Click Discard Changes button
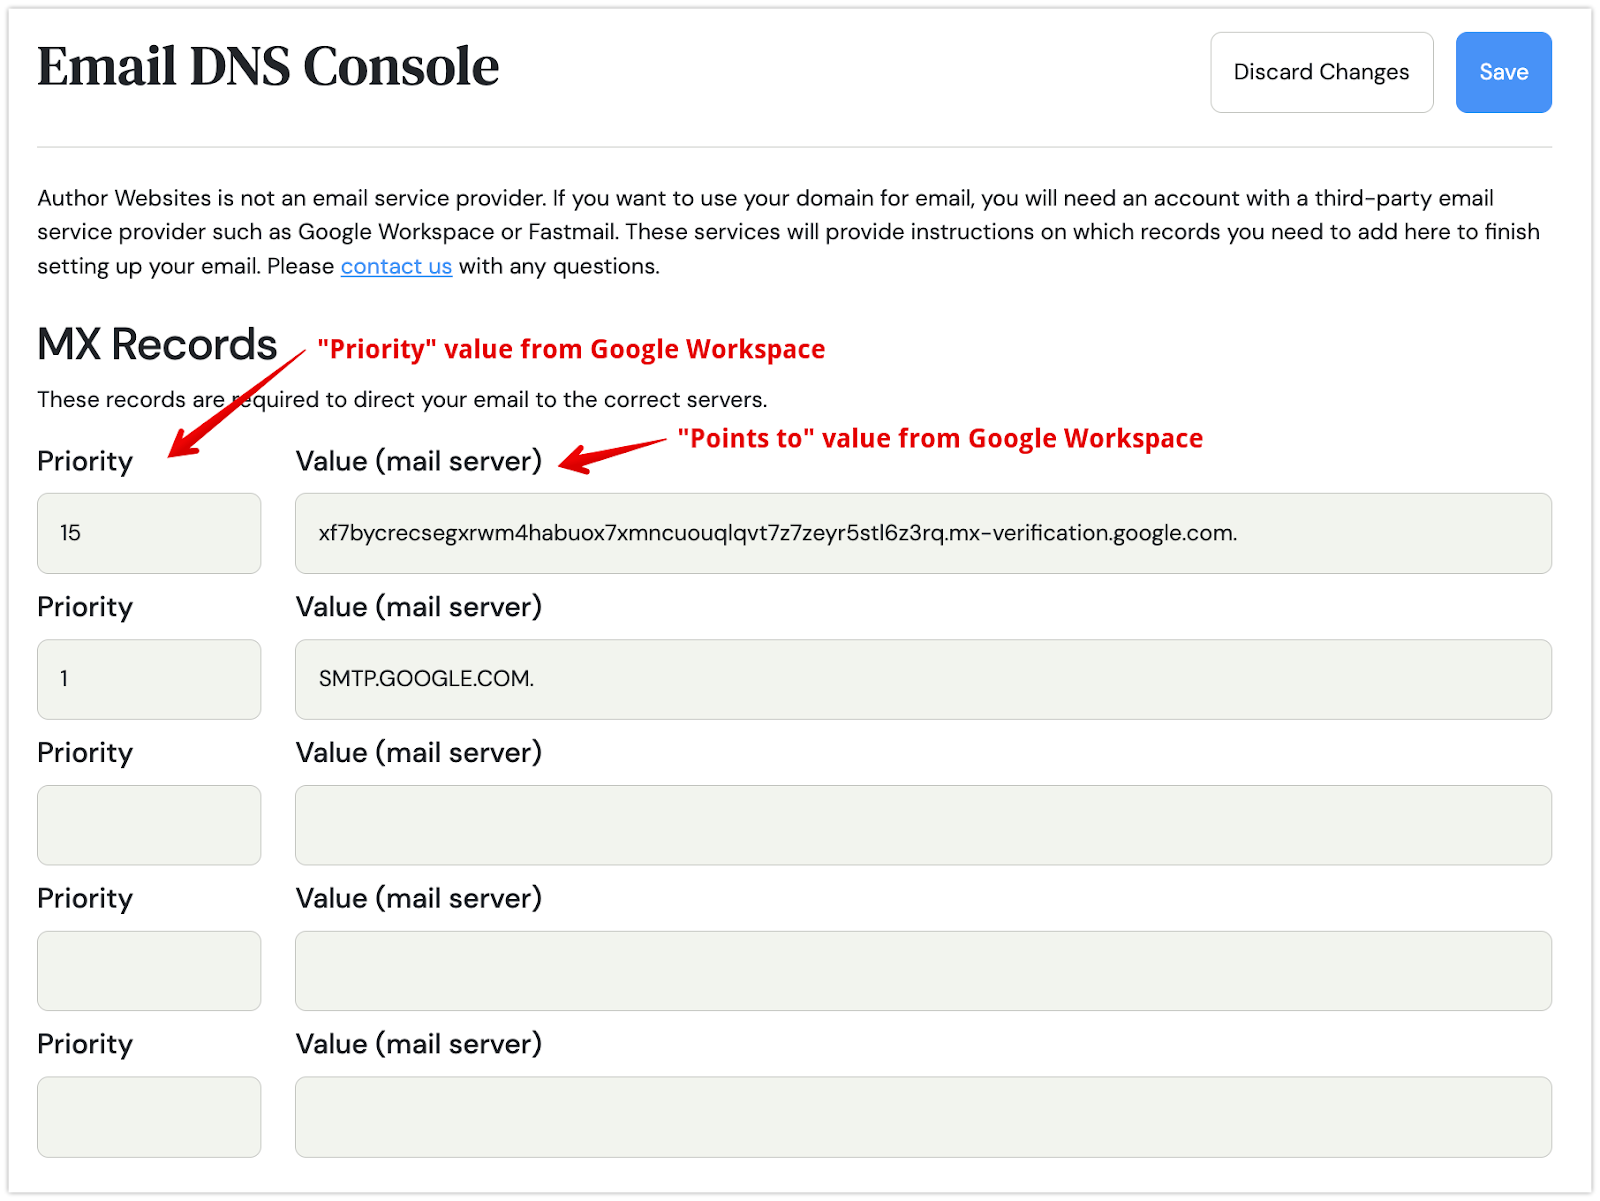The width and height of the screenshot is (1600, 1201). 1321,72
